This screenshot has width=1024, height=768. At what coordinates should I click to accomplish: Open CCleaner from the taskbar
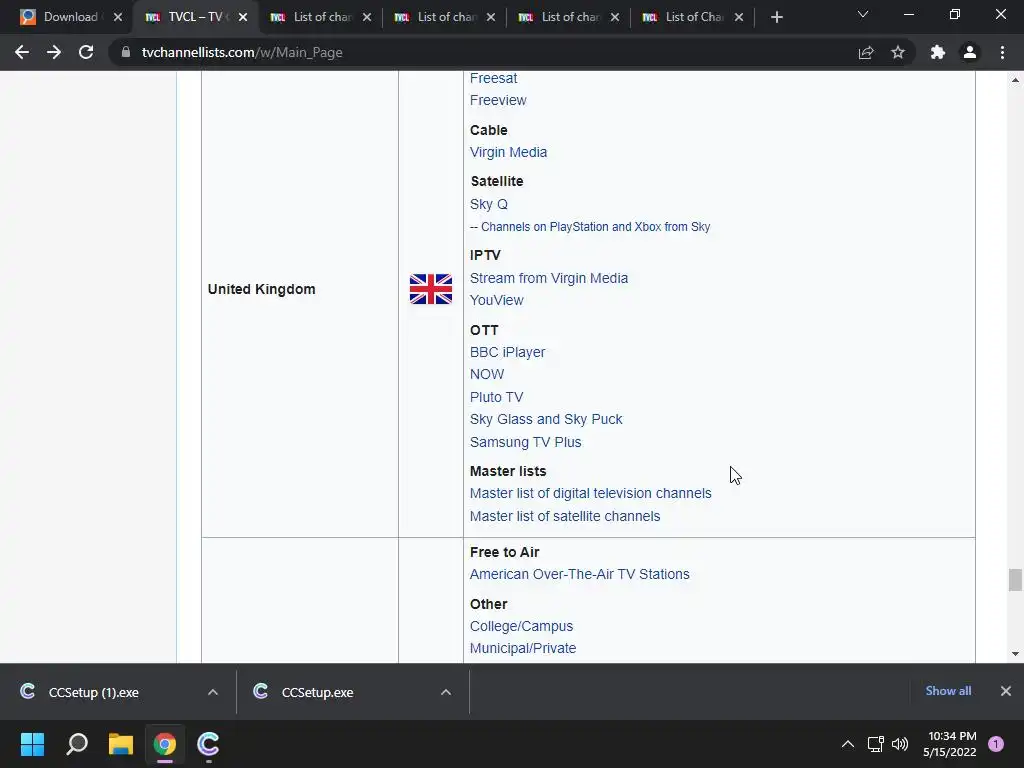coord(208,744)
